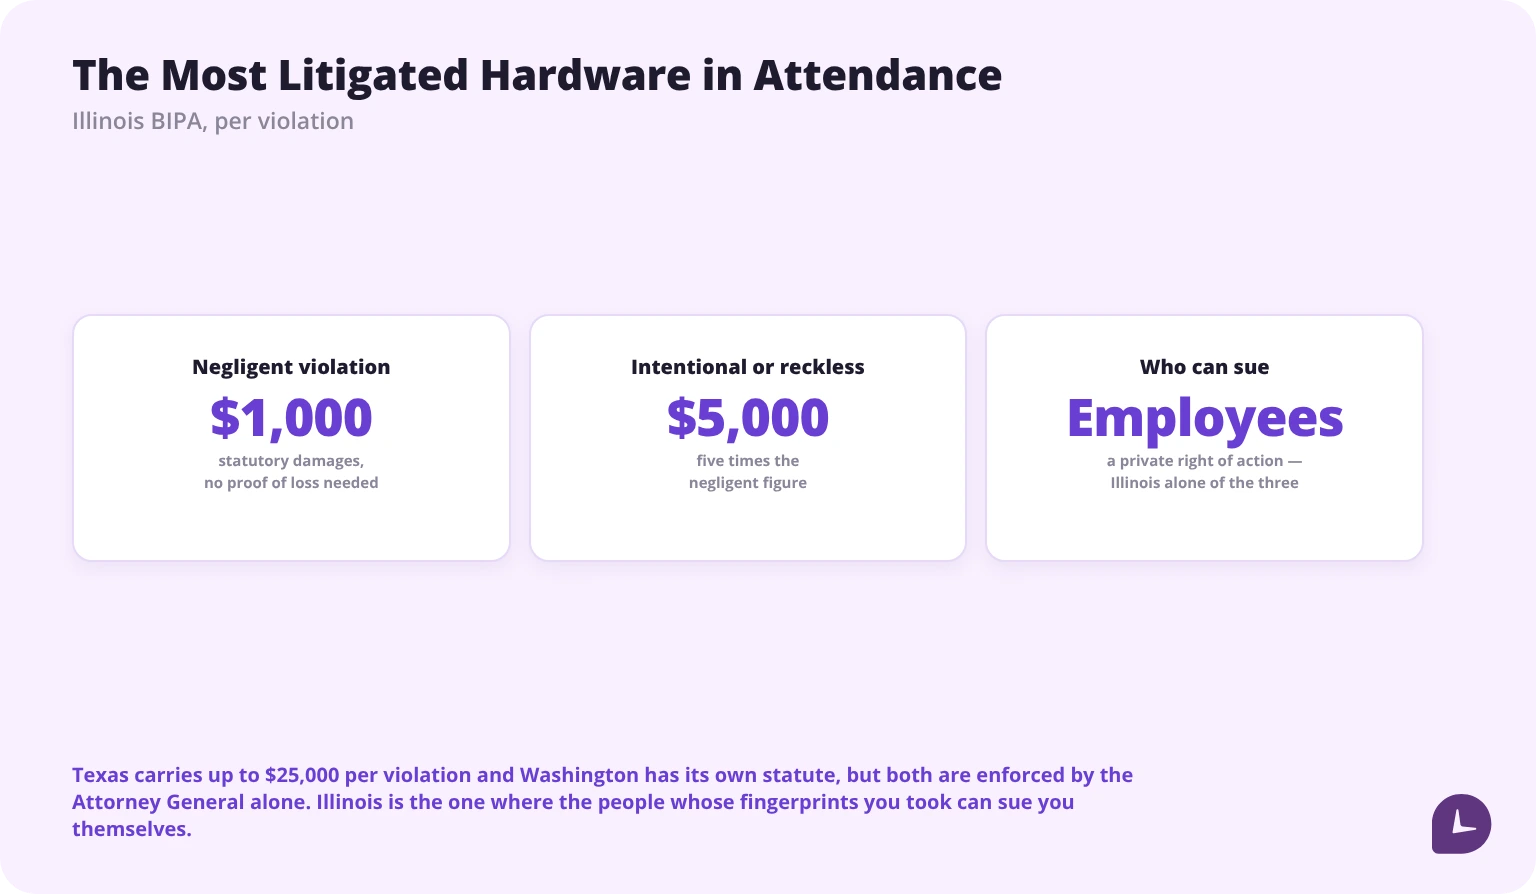Image resolution: width=1536 pixels, height=894 pixels.
Task: Open the Negligent violation card
Action: point(291,438)
